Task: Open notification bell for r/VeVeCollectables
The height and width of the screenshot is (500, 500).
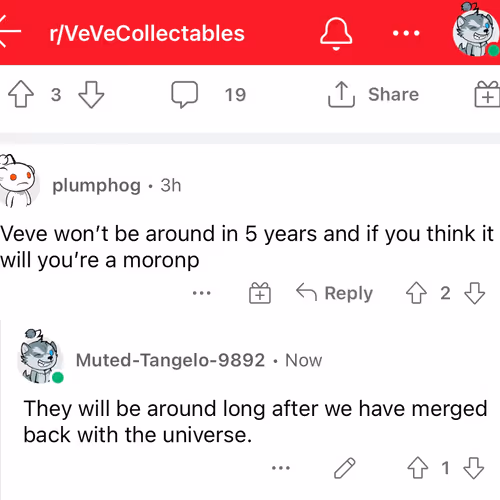Action: pos(336,33)
